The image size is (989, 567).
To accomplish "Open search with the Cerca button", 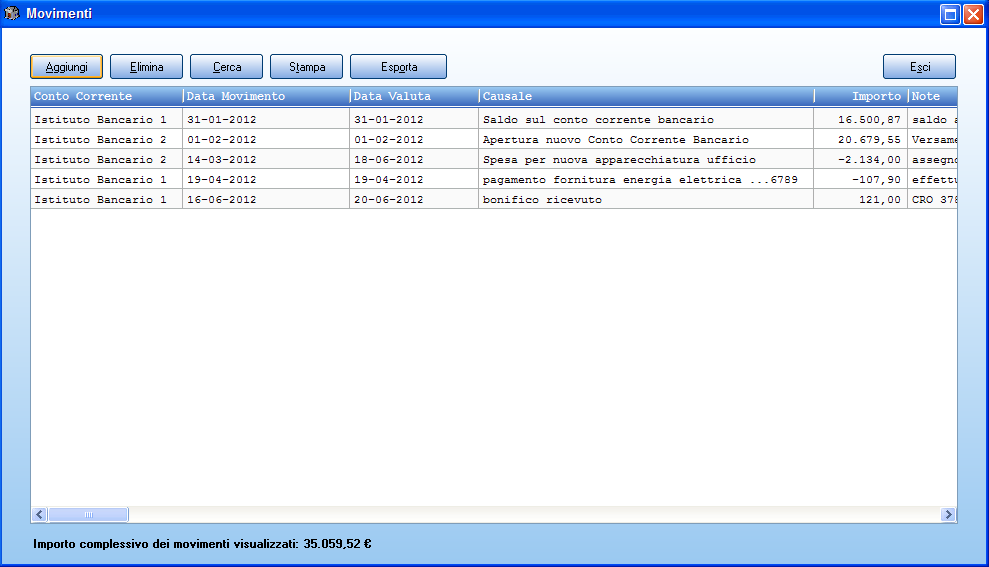I will pos(226,66).
